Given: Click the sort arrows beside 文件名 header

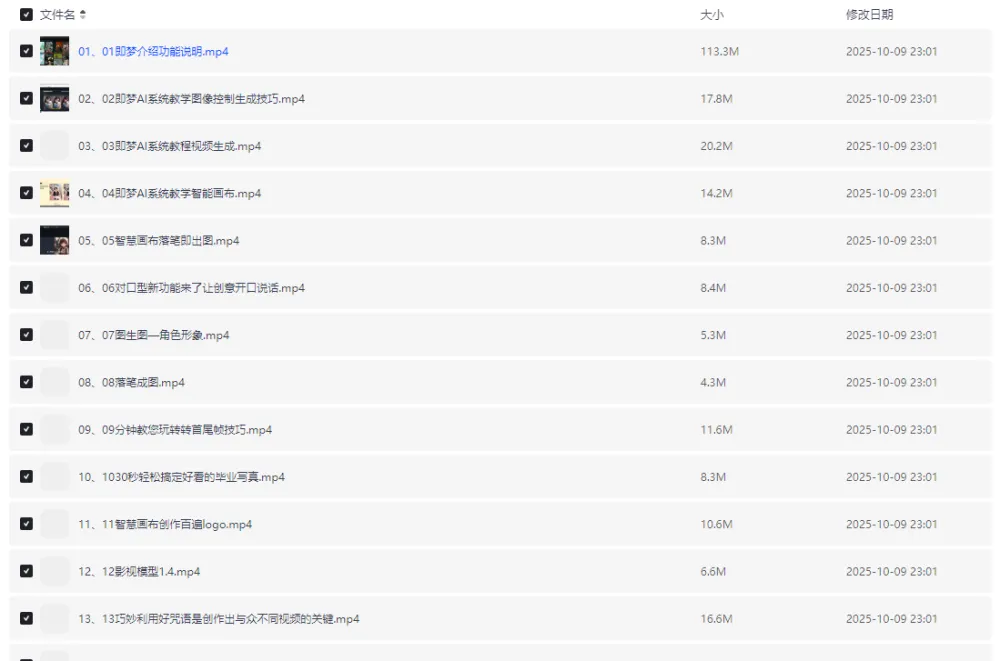Looking at the screenshot, I should [x=83, y=15].
